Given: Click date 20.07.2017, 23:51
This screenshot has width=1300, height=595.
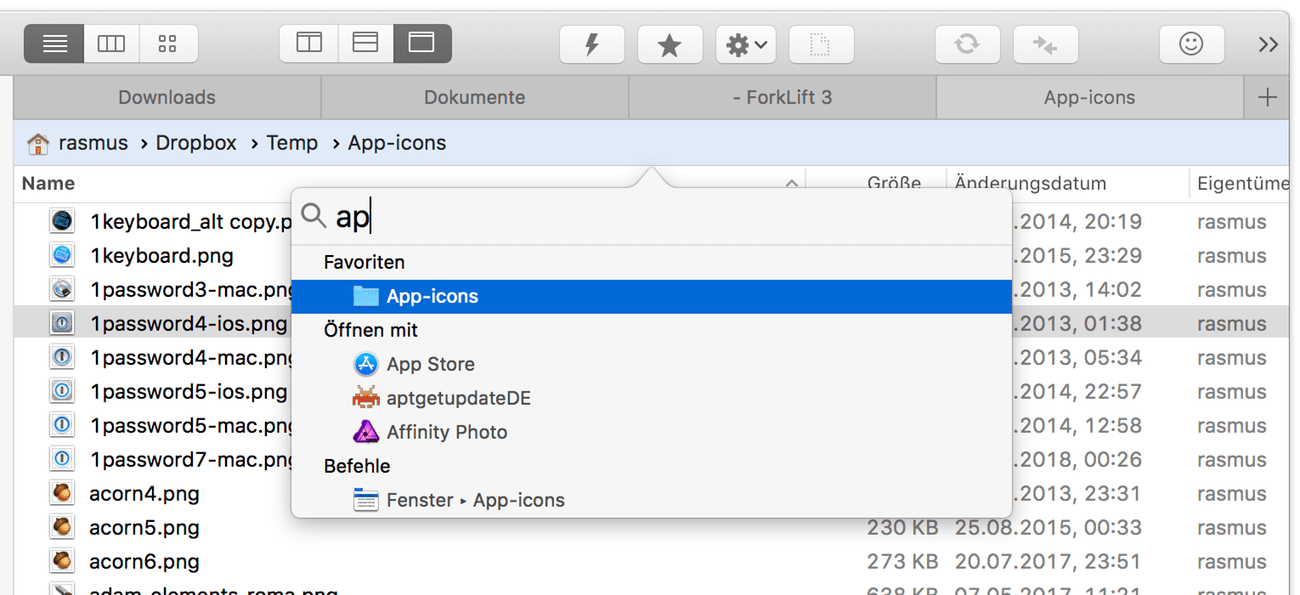Looking at the screenshot, I should [1048, 562].
